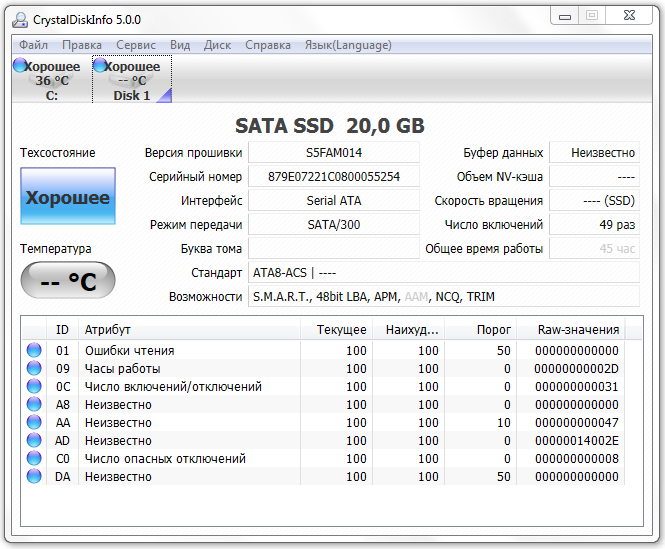The height and width of the screenshot is (549, 665).
Task: Click the 45 час power-on hours field
Action: (595, 249)
